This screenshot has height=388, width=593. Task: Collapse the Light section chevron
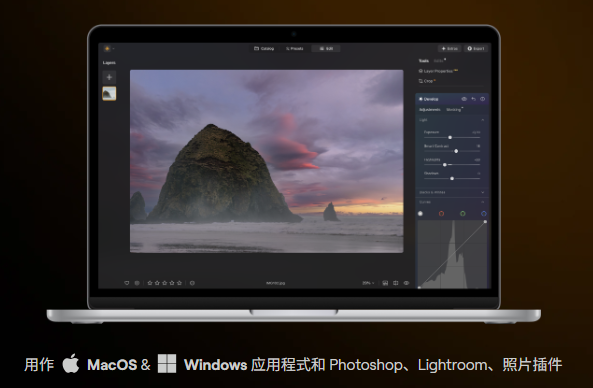click(483, 120)
